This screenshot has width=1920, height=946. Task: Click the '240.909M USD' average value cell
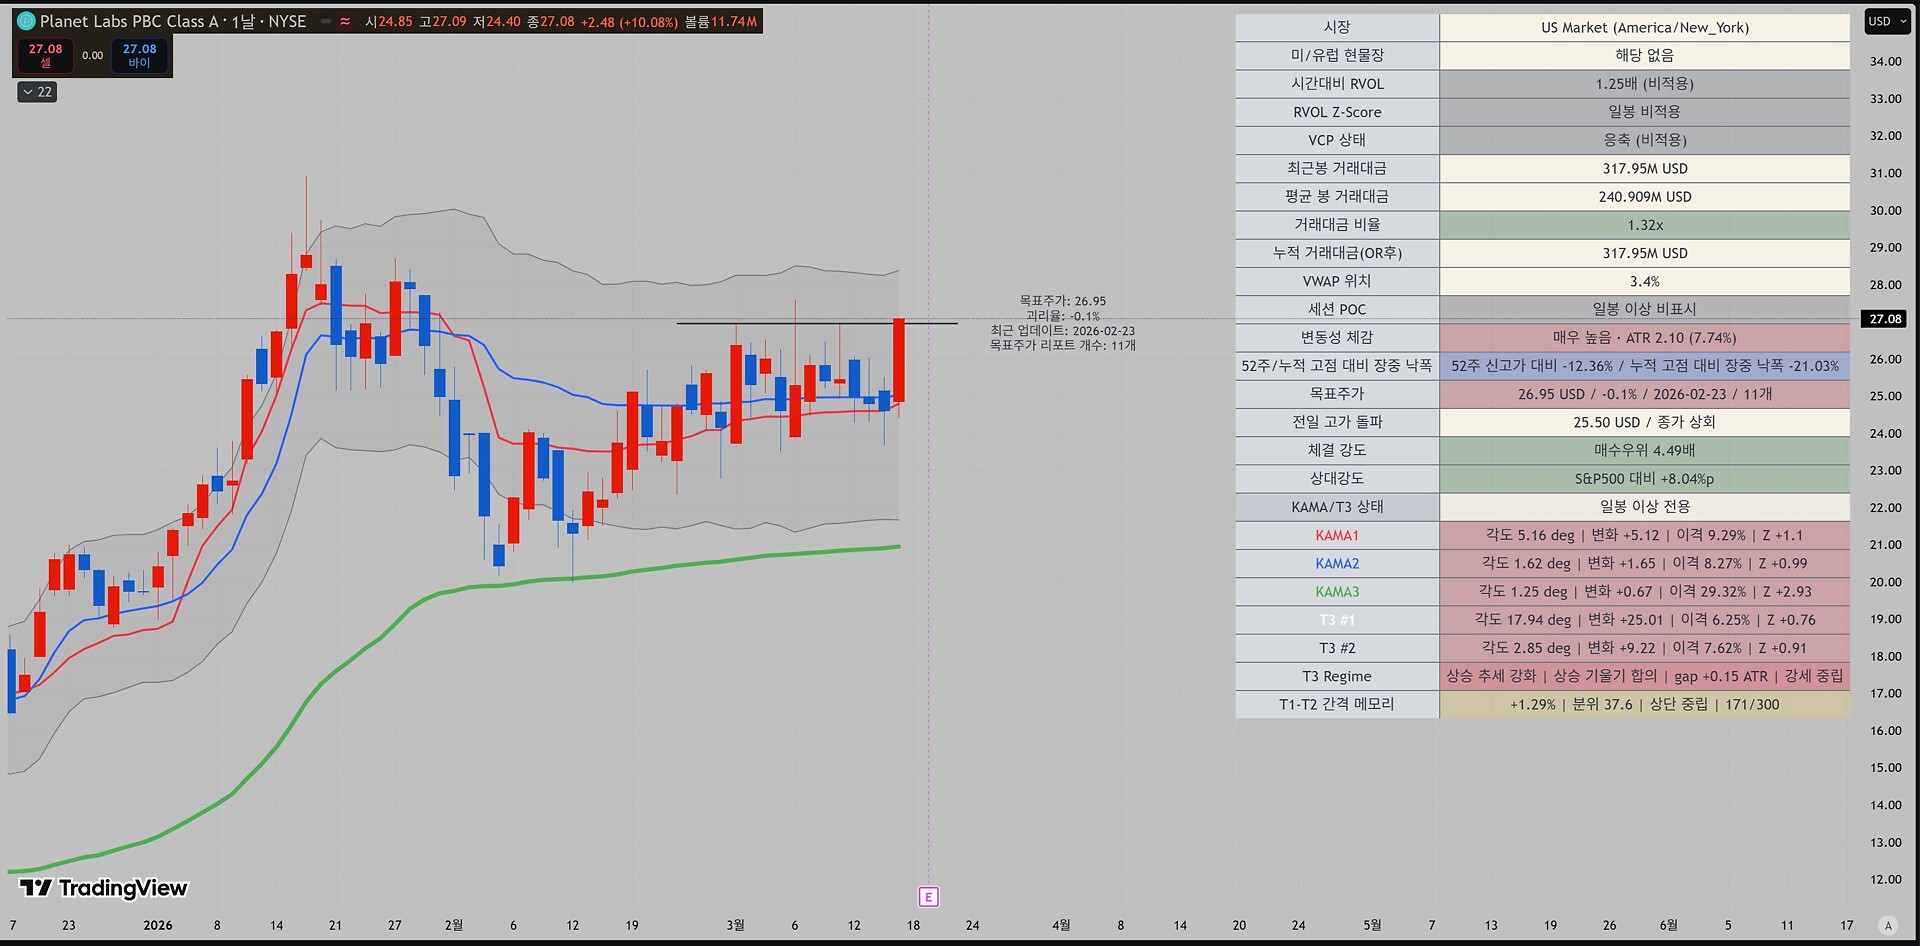click(x=1645, y=197)
